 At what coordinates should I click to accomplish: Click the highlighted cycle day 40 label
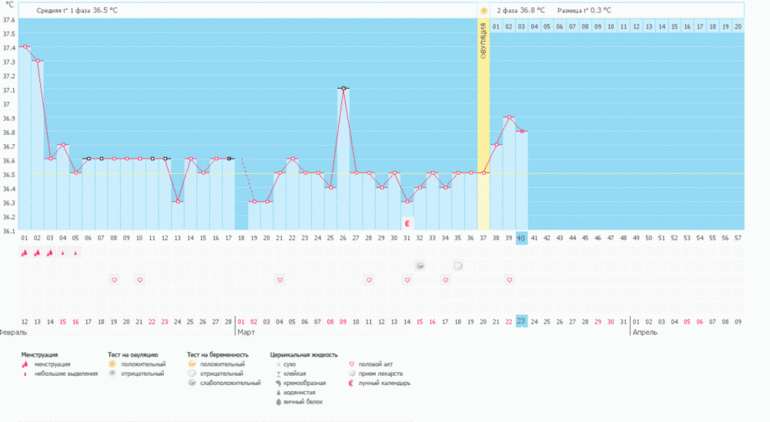point(521,238)
